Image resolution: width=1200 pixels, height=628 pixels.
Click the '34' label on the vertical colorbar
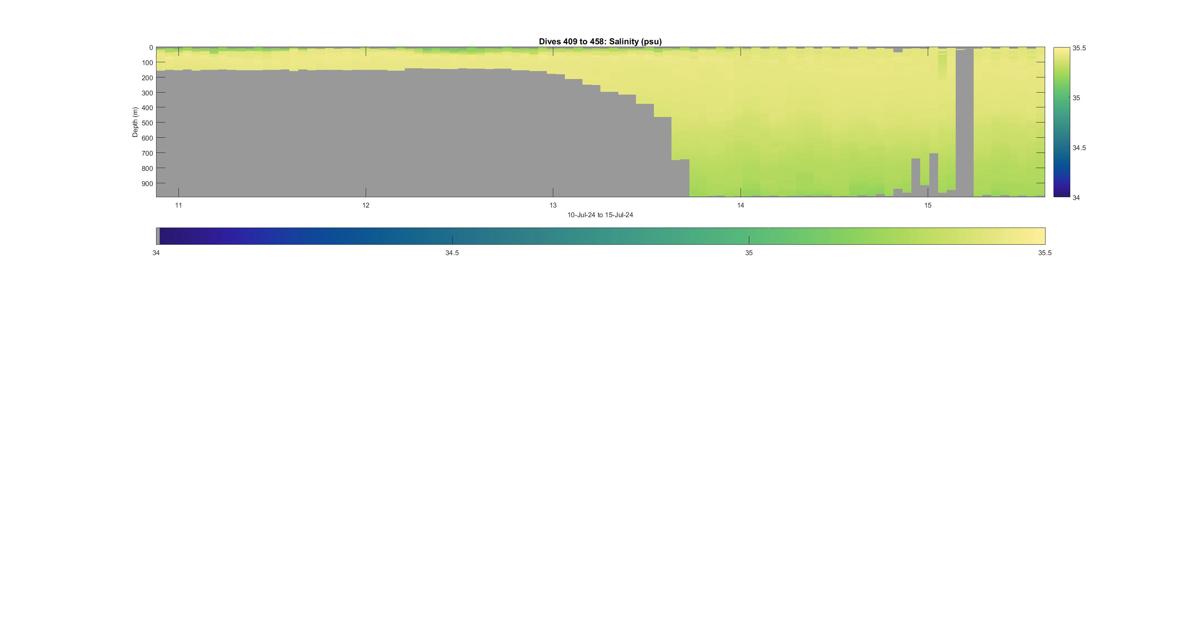(x=1076, y=197)
